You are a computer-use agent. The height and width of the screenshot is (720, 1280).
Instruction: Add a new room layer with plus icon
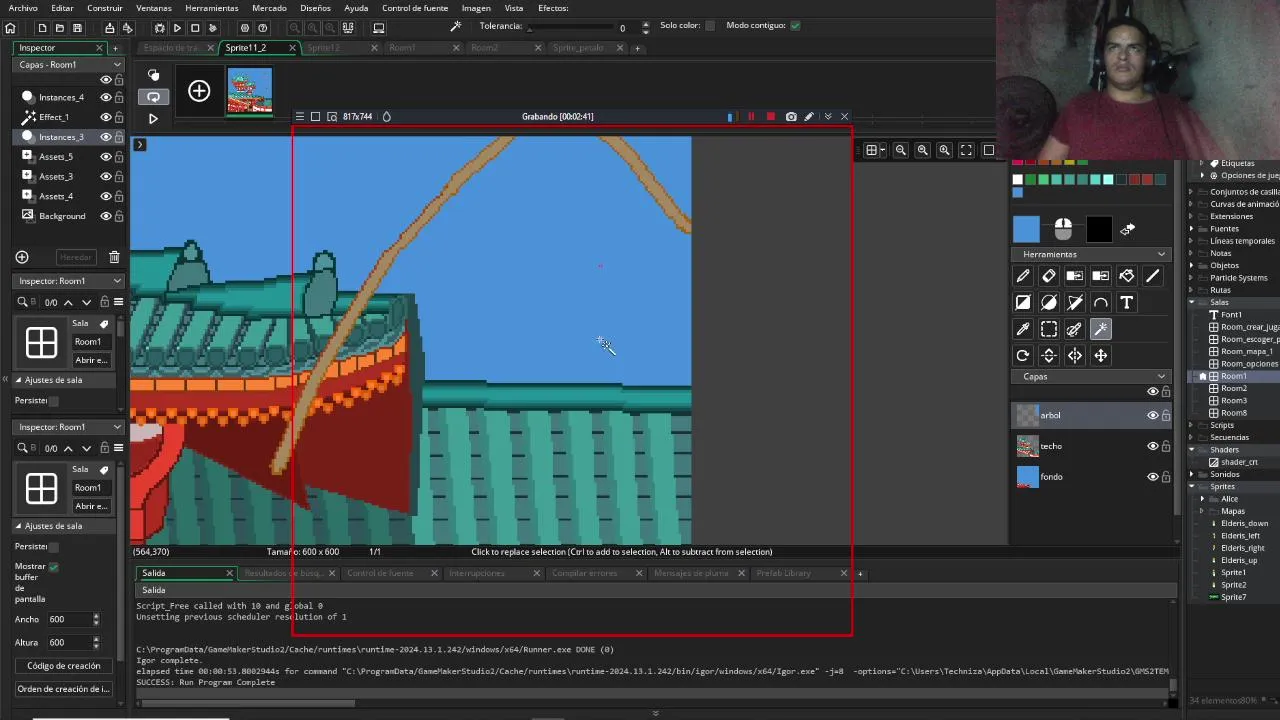(x=22, y=257)
